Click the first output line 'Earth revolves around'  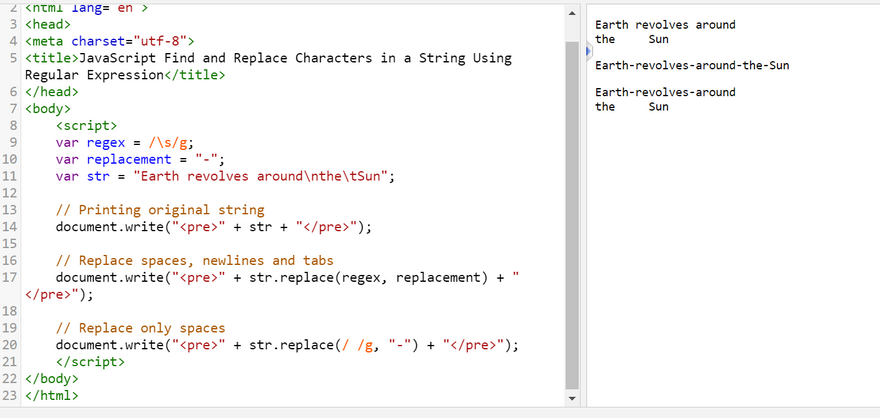[x=665, y=25]
